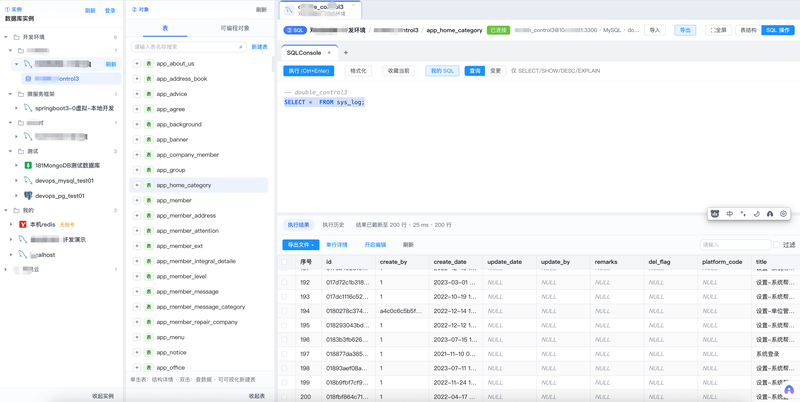Expand the springboot3-0虚拟-本地开发 node arrow
The image size is (800, 402).
coord(16,108)
